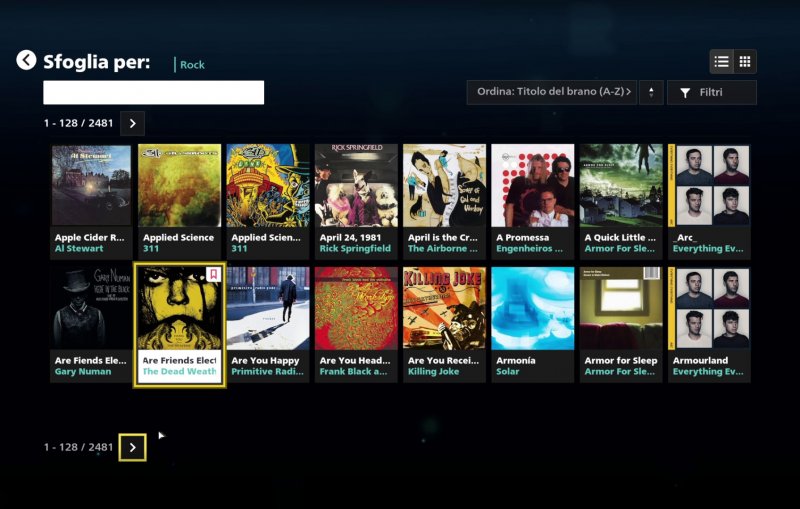Open the Filtri filter button
This screenshot has width=800, height=509.
(x=711, y=93)
